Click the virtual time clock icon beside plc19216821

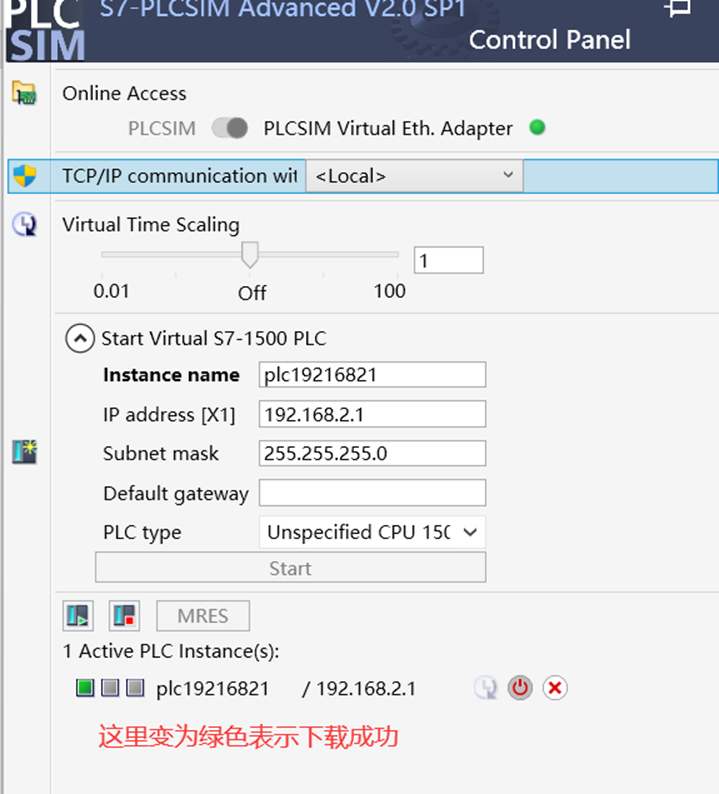tap(486, 688)
